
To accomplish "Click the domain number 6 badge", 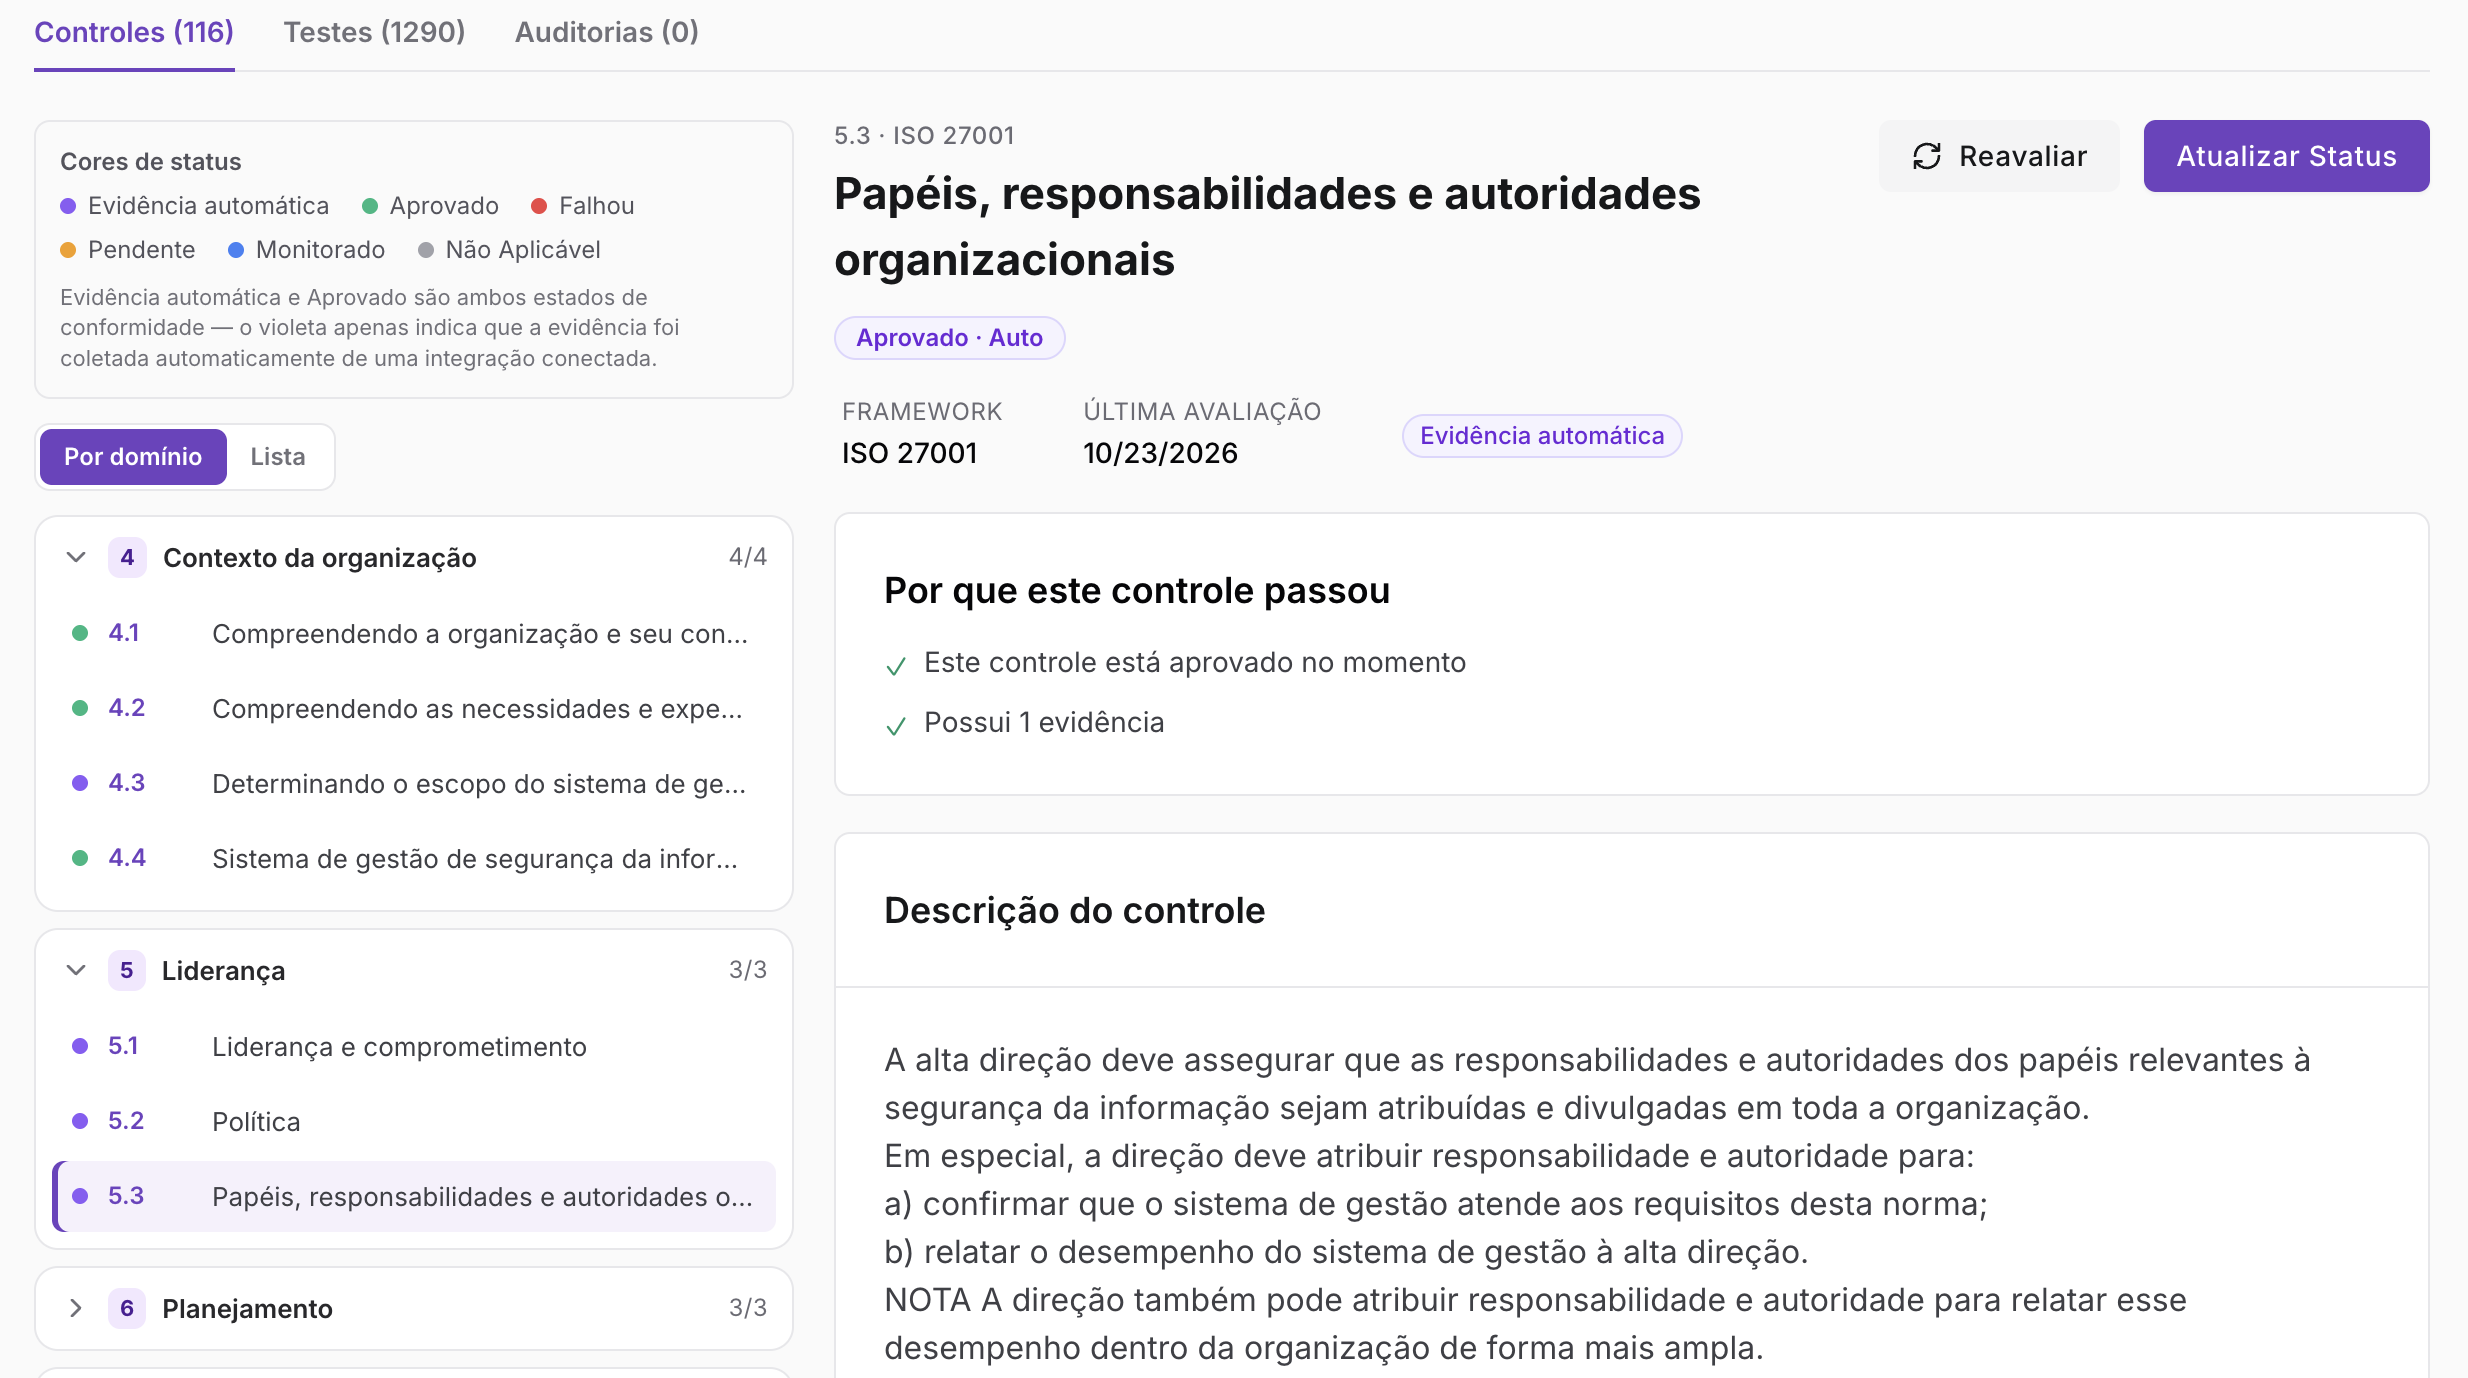I will [127, 1308].
